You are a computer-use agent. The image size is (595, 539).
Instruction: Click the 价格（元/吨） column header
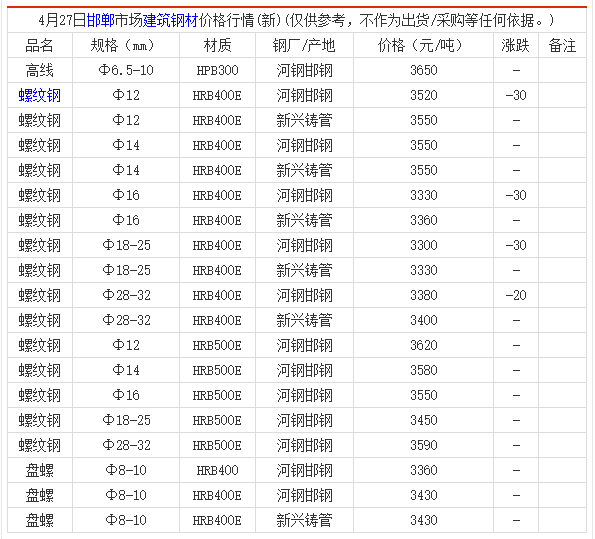click(423, 46)
